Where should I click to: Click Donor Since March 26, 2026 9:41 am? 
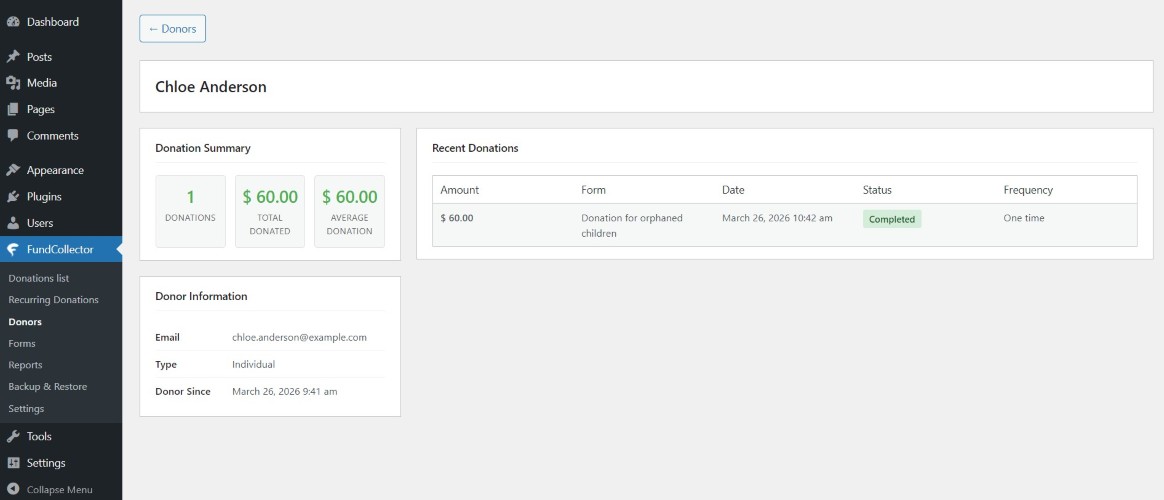(x=284, y=391)
